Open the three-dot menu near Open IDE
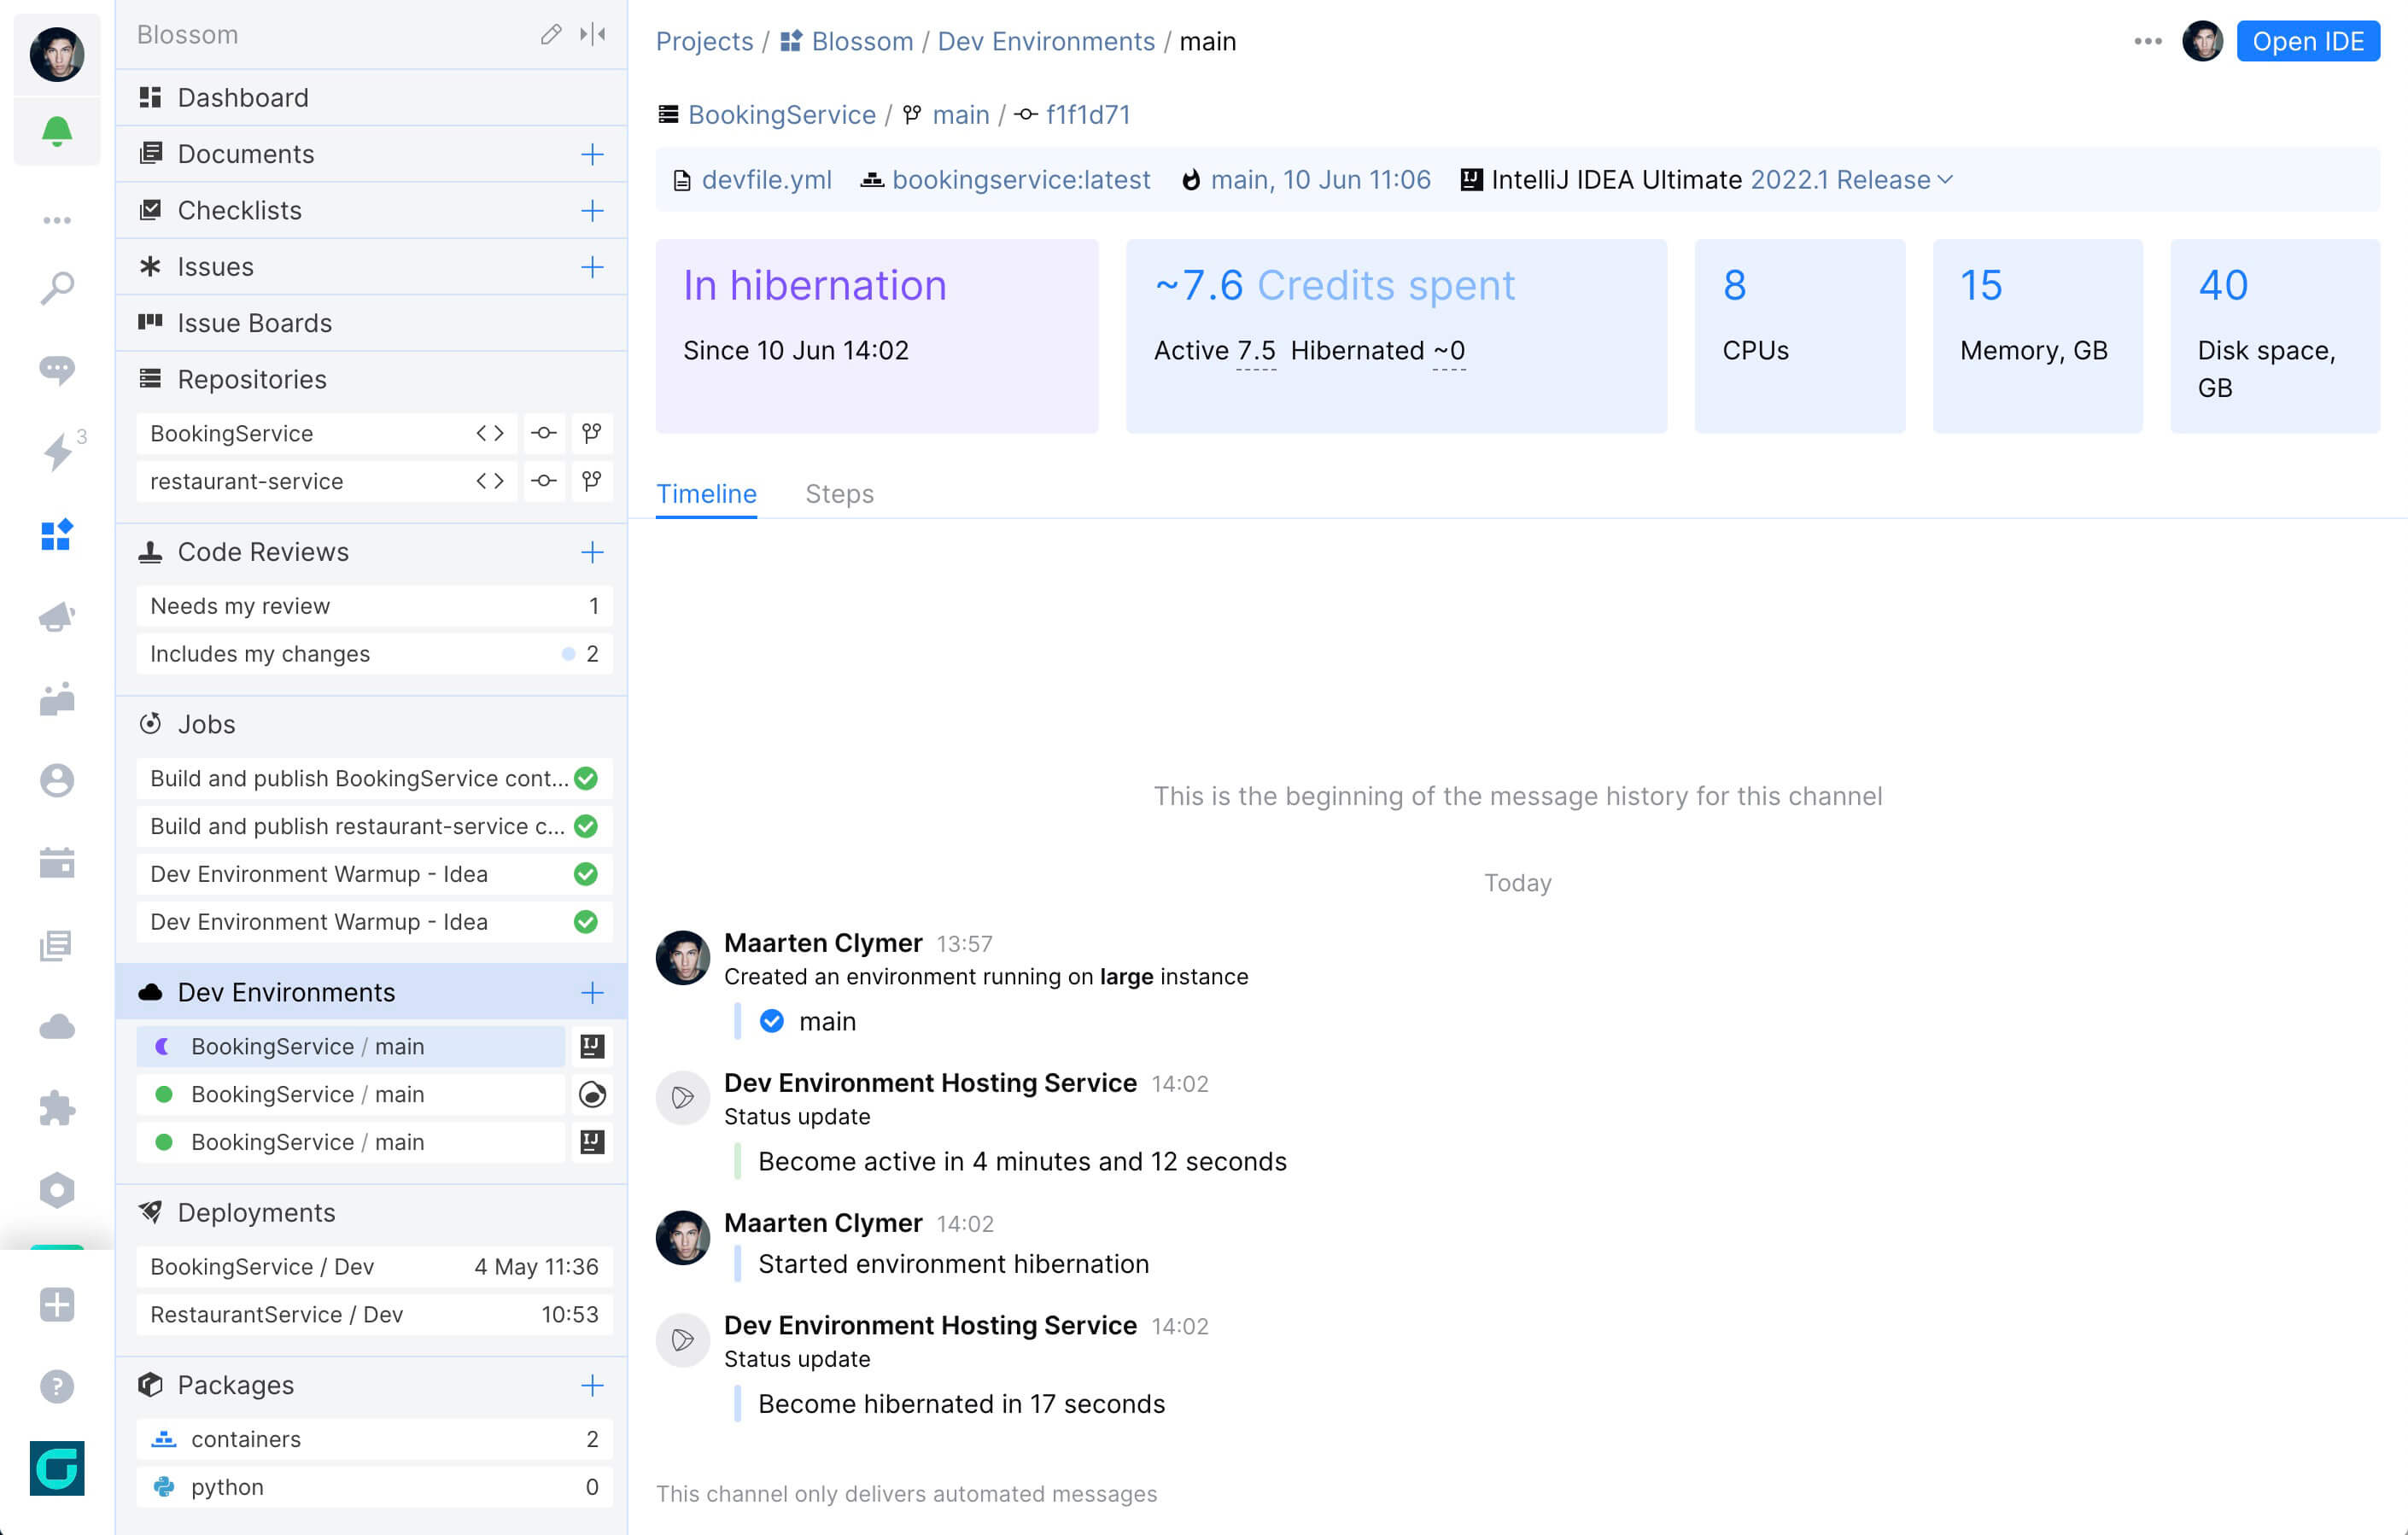 [x=2147, y=41]
